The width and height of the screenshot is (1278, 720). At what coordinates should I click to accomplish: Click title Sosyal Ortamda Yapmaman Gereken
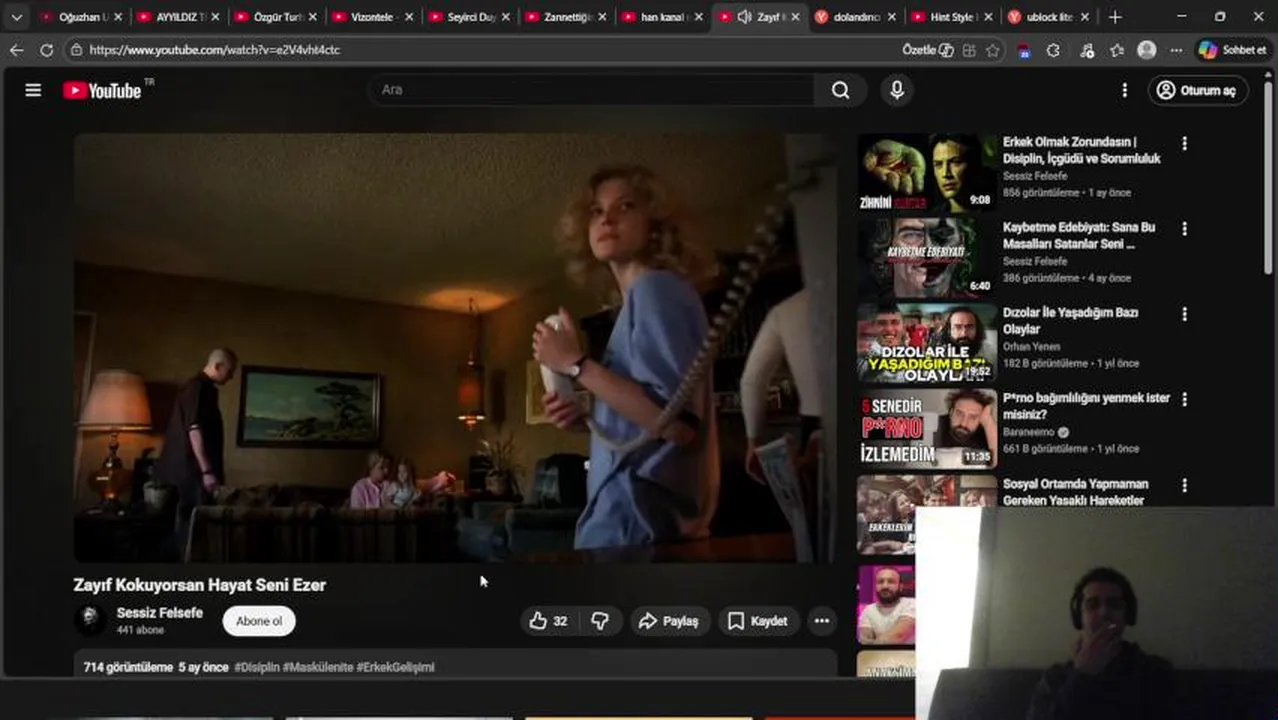1075,492
